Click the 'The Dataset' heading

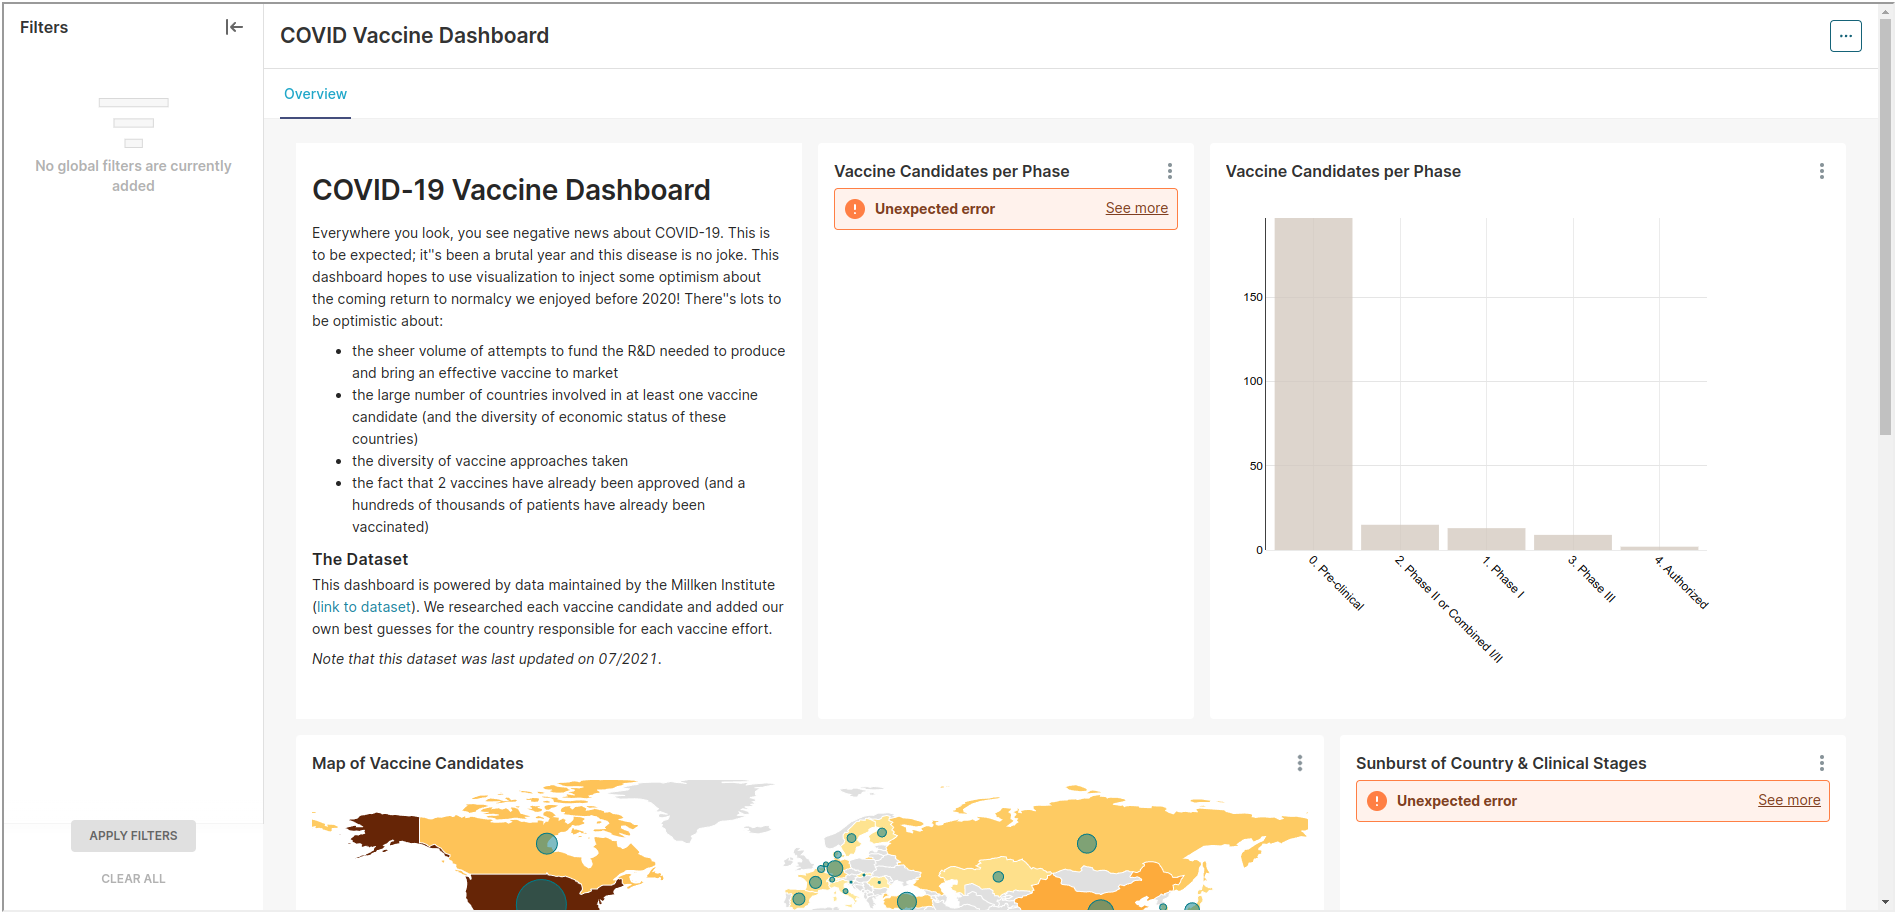tap(360, 559)
